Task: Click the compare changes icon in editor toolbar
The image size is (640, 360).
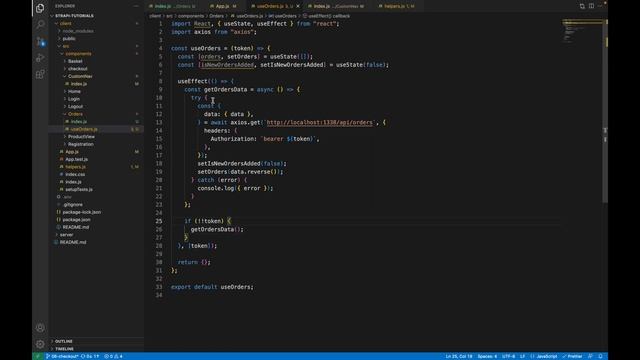Action: 582,6
